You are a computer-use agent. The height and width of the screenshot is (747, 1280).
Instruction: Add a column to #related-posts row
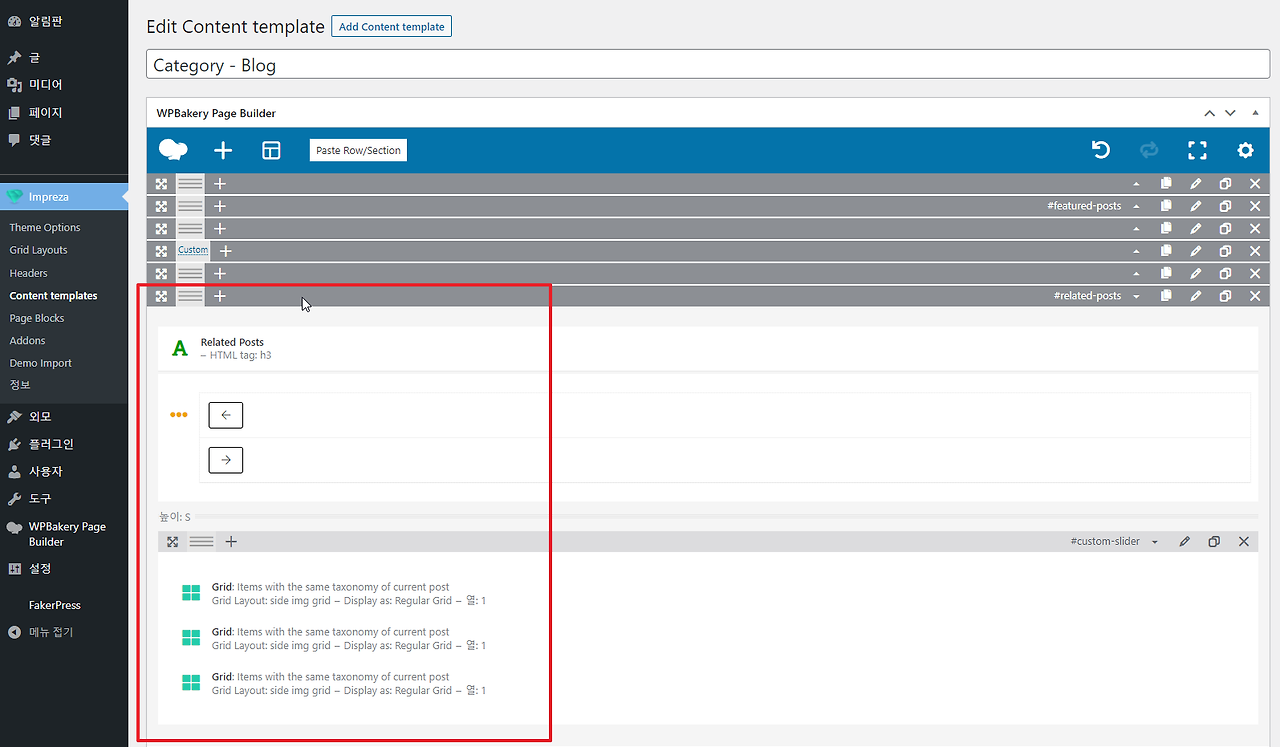click(x=220, y=296)
